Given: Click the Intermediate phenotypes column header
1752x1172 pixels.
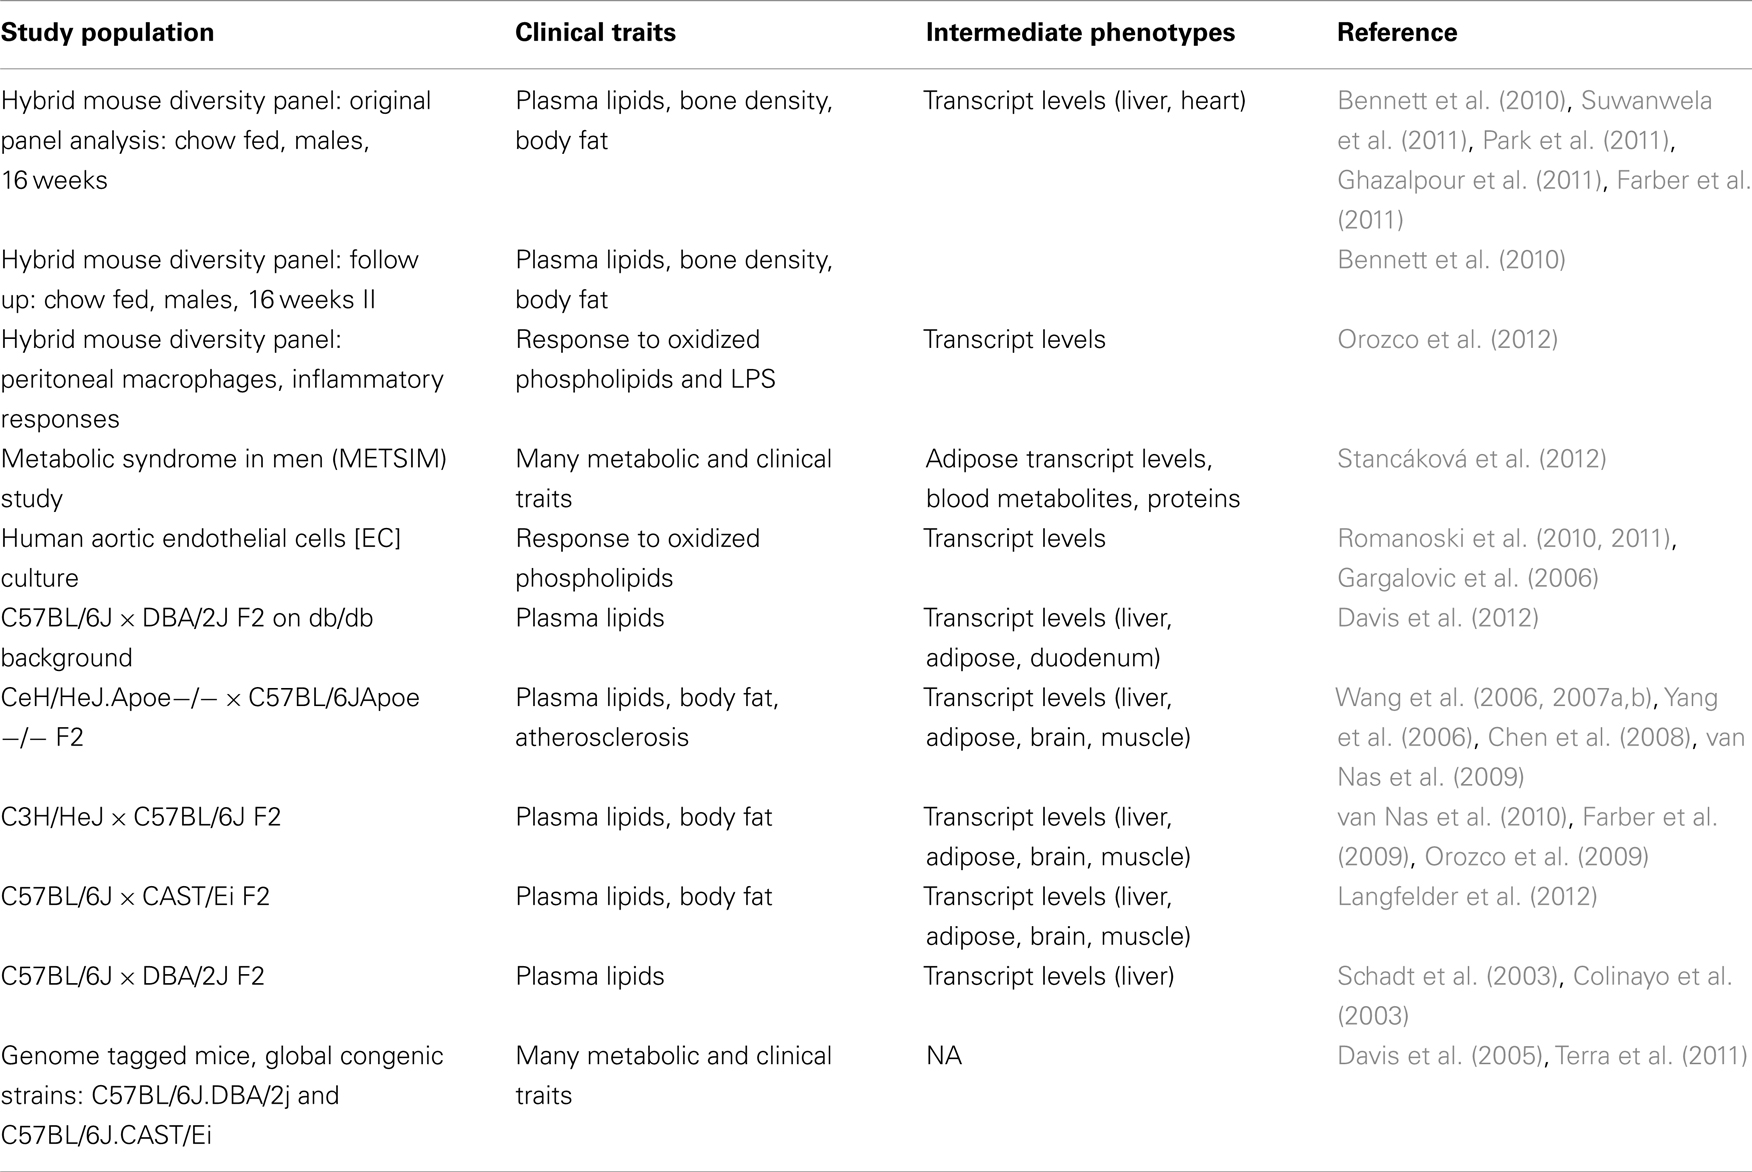Looking at the screenshot, I should click(1080, 33).
